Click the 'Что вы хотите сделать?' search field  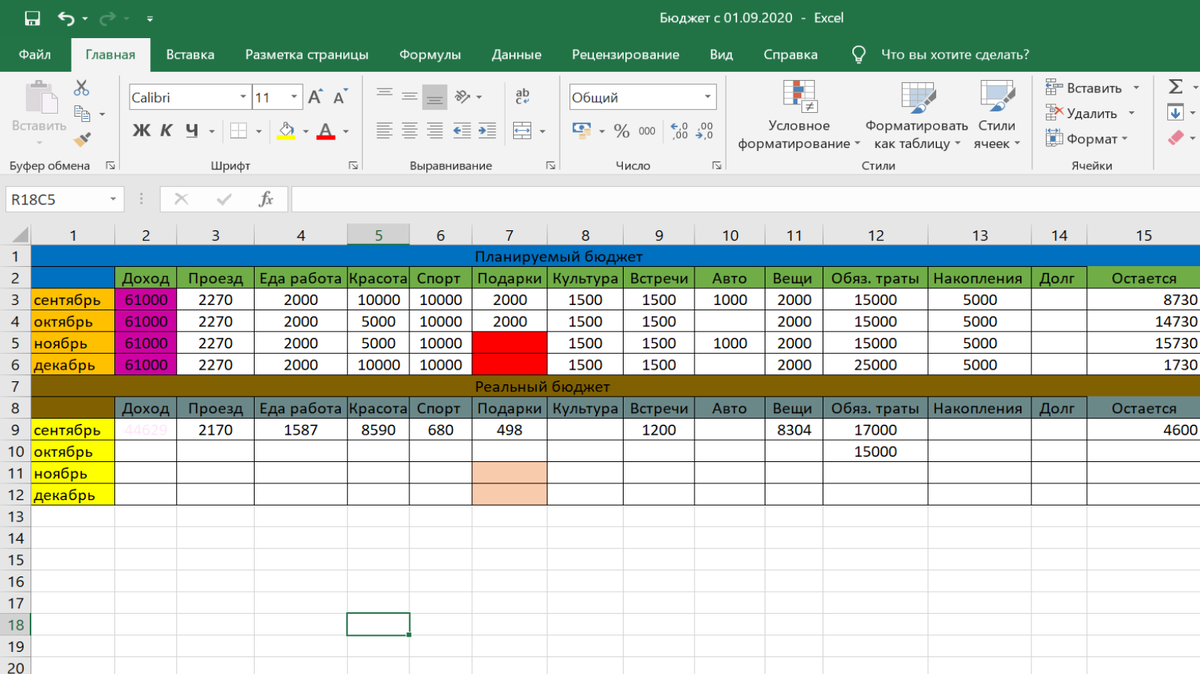955,54
